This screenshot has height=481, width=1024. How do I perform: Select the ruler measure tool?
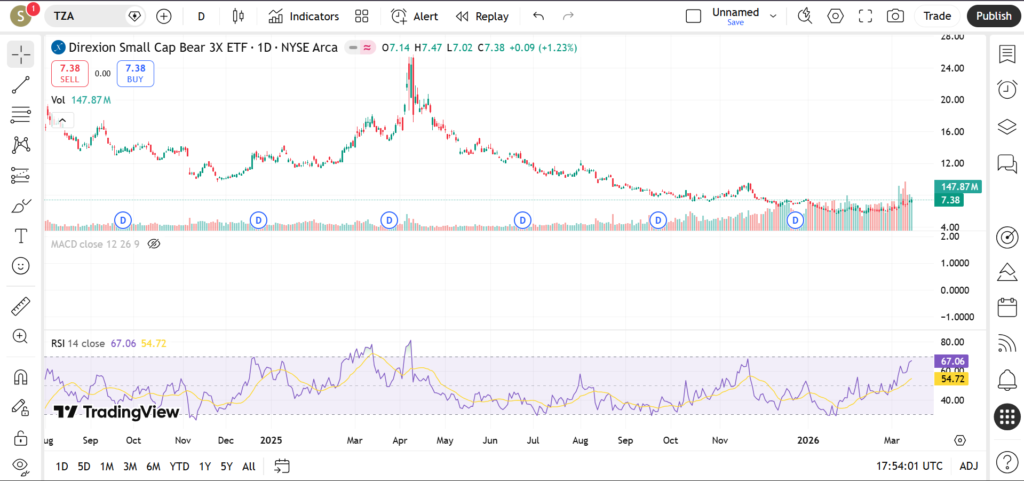(x=20, y=306)
